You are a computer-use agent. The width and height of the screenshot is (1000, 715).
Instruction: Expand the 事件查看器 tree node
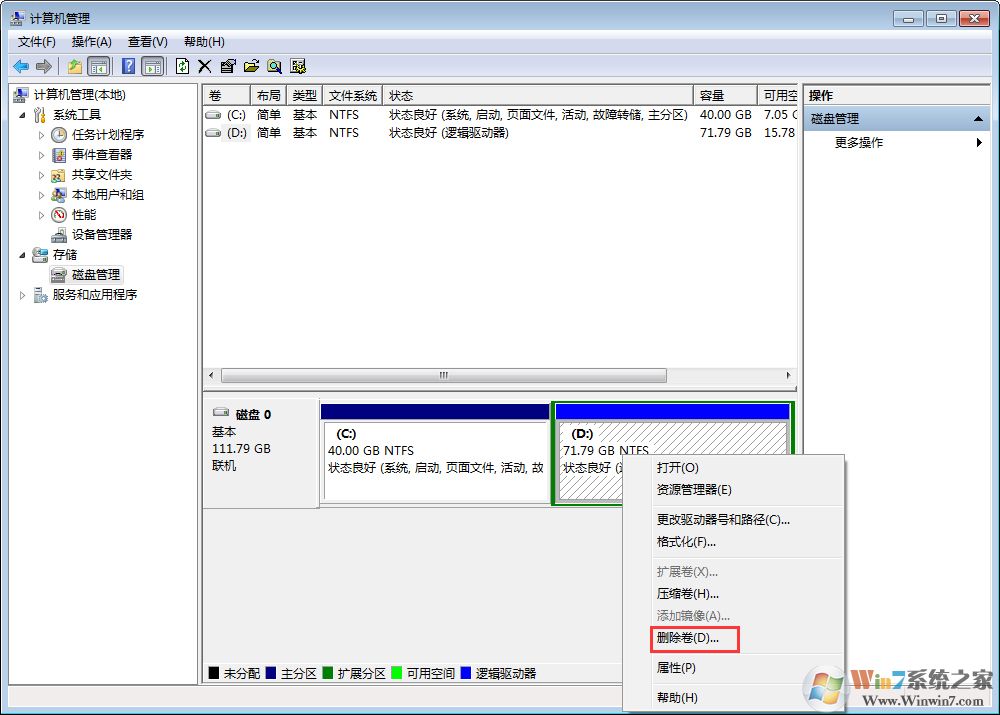pyautogui.click(x=44, y=154)
